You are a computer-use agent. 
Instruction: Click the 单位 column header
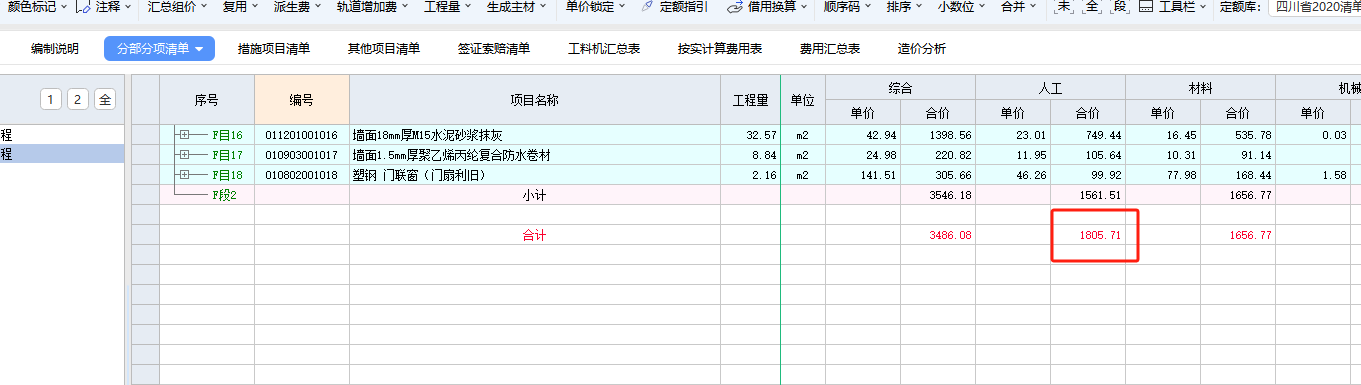click(802, 100)
